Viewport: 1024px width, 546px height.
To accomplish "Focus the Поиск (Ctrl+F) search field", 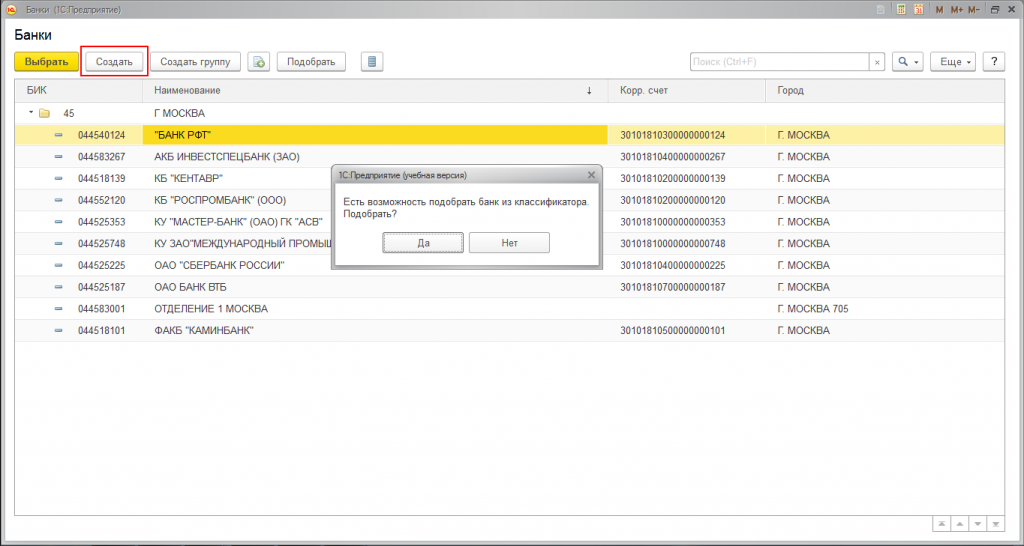I will point(779,62).
